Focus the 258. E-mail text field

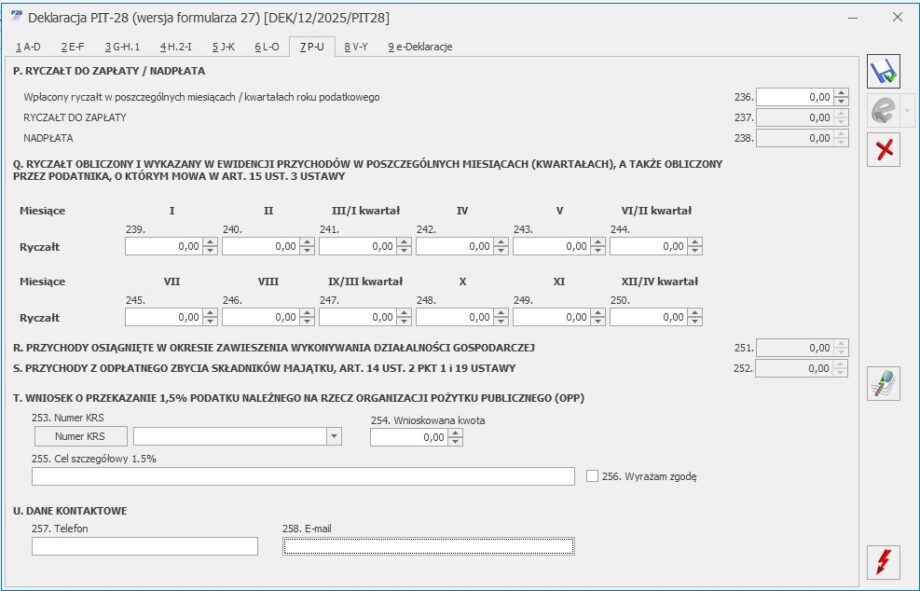click(x=428, y=546)
